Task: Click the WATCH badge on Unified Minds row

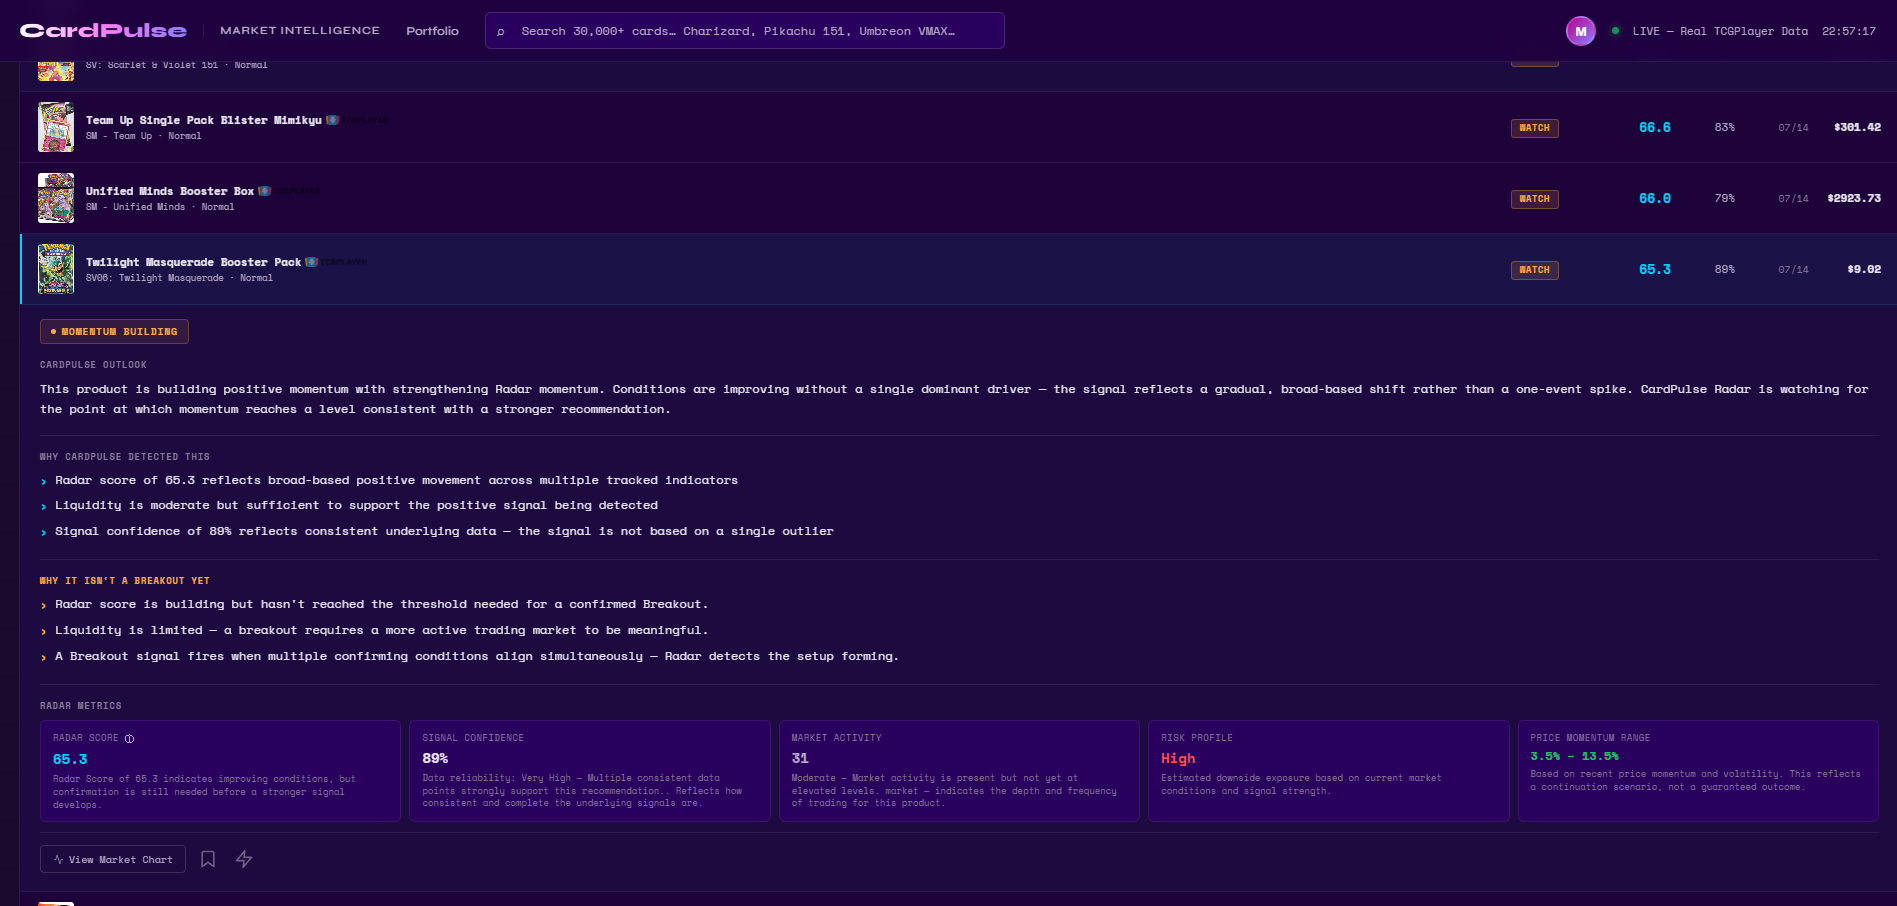Action: pos(1534,199)
